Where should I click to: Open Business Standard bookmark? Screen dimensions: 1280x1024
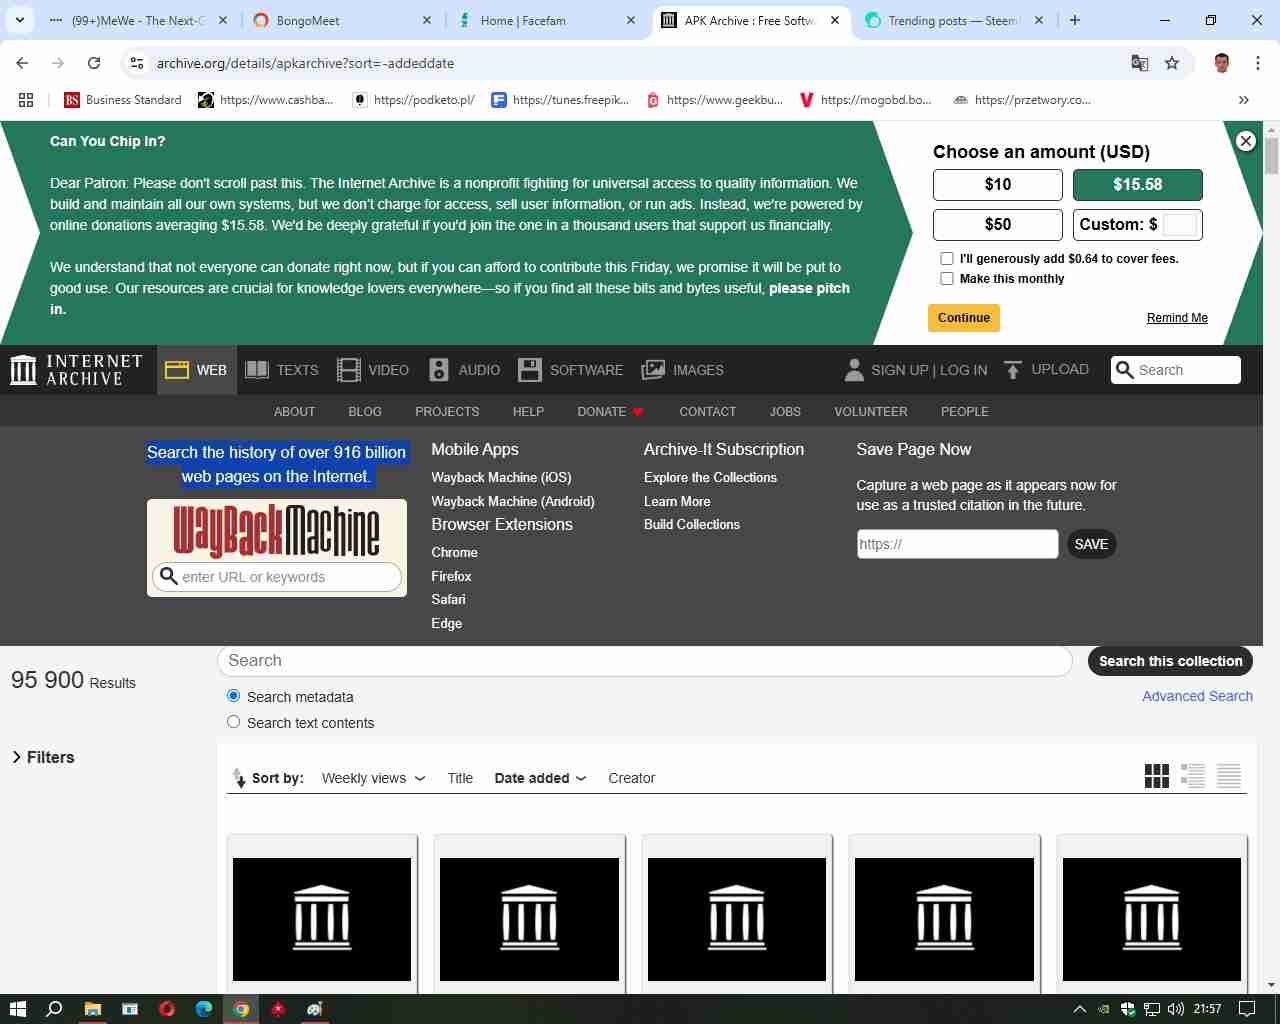click(x=122, y=100)
